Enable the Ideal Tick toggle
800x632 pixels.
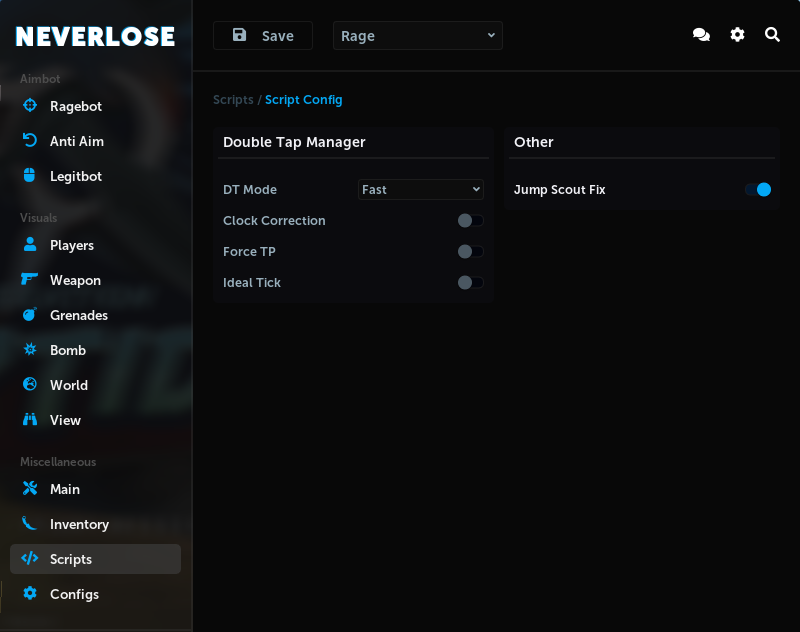click(470, 283)
